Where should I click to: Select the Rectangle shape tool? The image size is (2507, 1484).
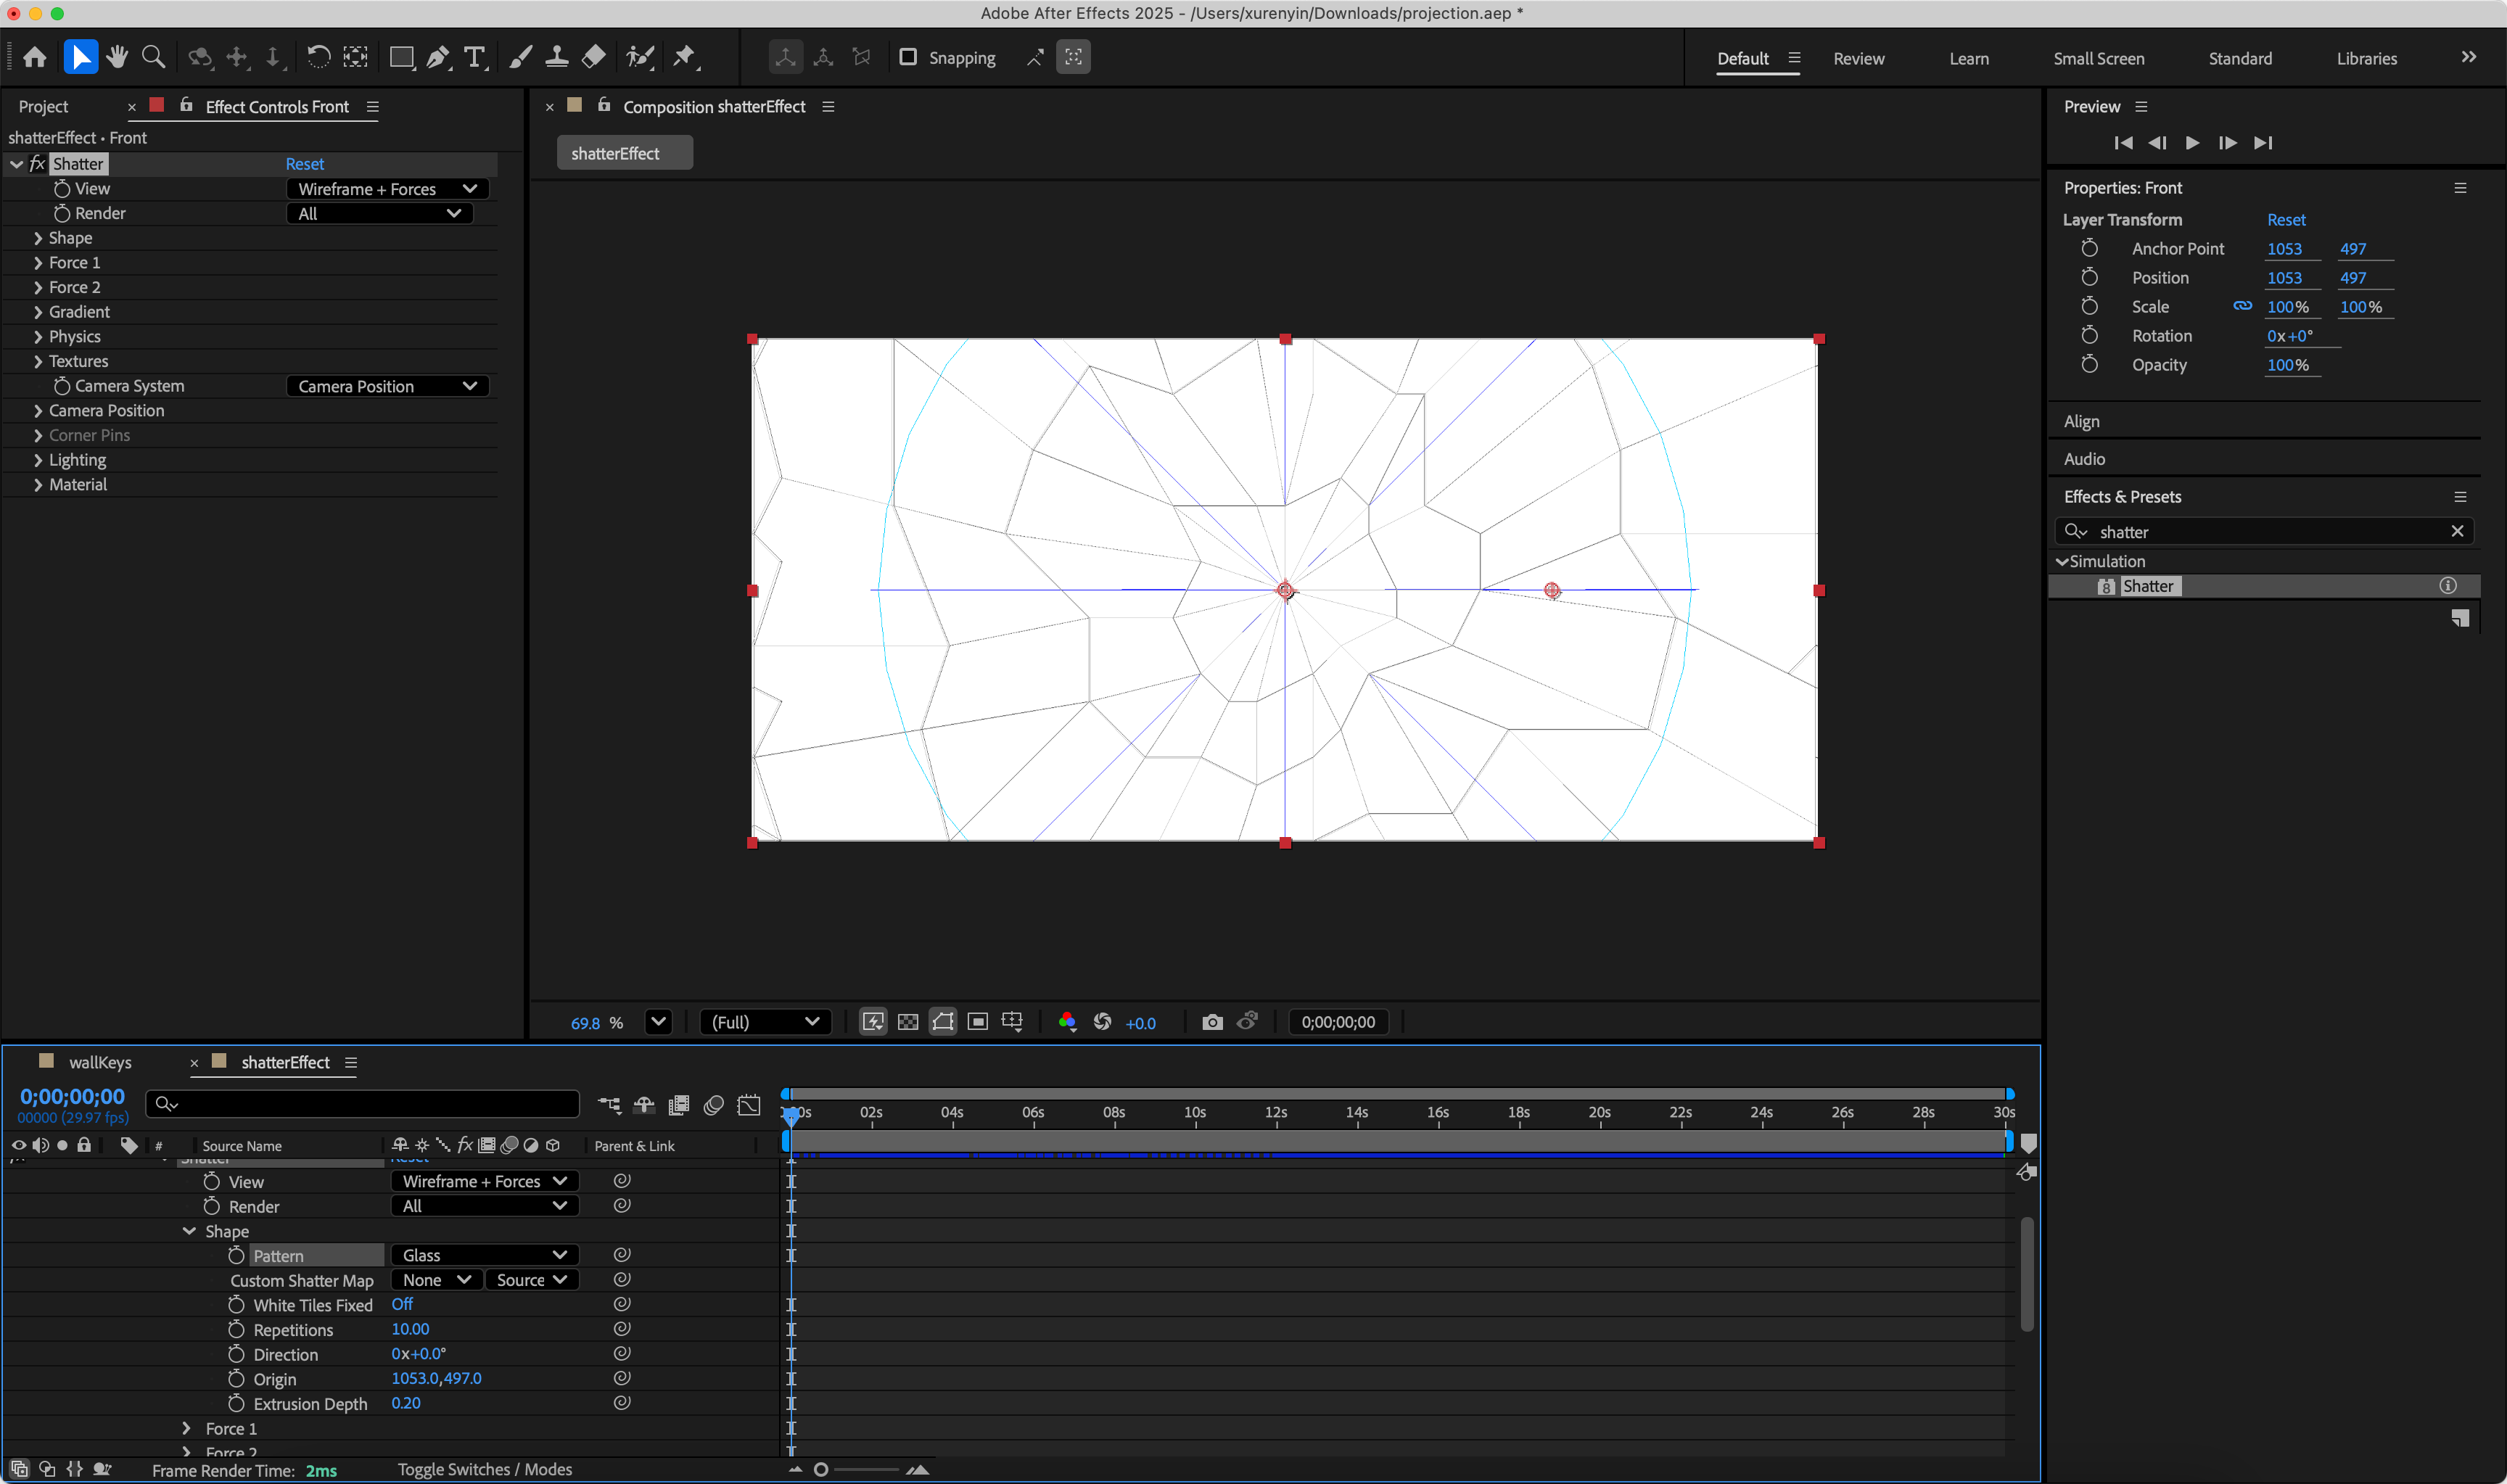(x=401, y=57)
